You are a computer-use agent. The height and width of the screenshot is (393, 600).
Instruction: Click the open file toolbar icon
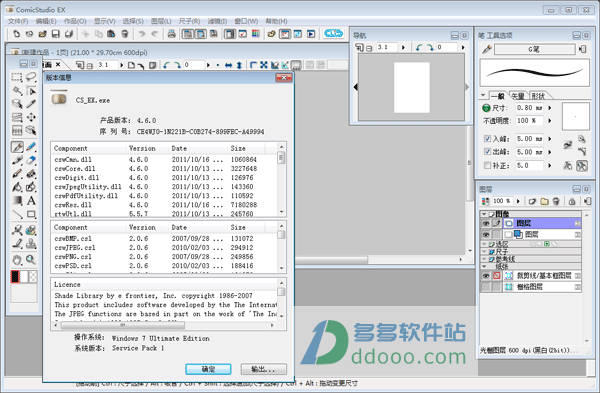pyautogui.click(x=42, y=34)
